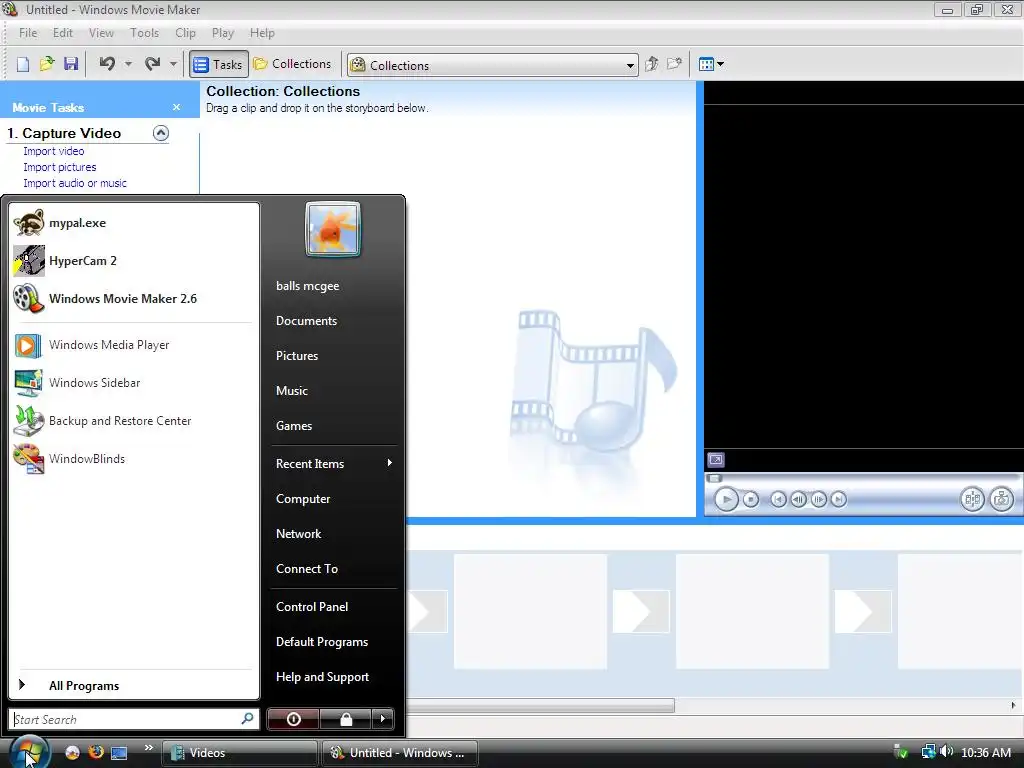The width and height of the screenshot is (1024, 768).
Task: Click the Import pictures link
Action: pos(59,167)
